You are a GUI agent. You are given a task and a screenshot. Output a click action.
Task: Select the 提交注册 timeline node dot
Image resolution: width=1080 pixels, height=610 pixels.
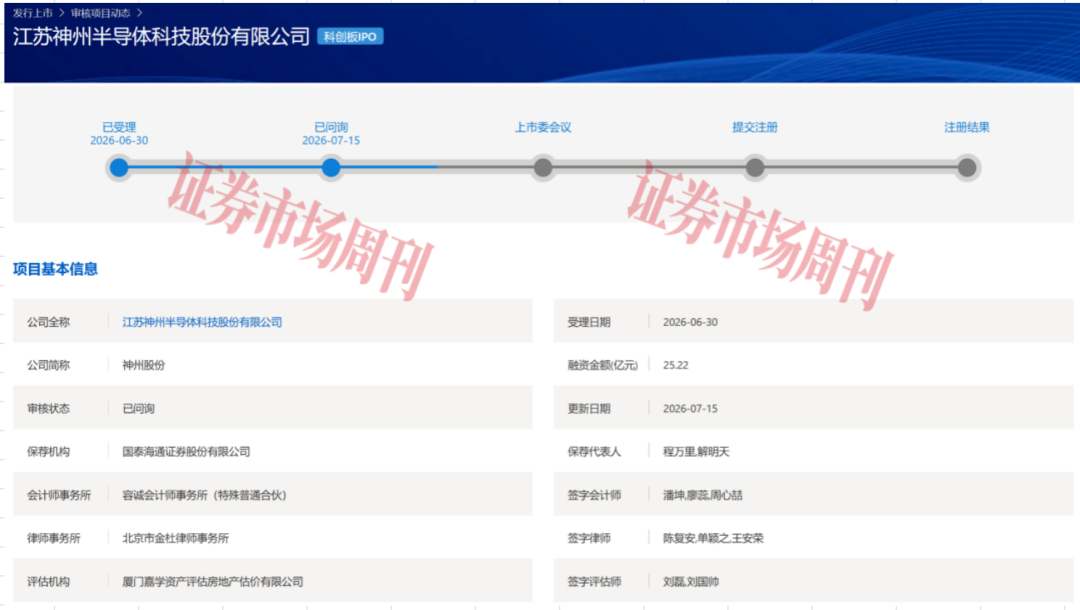[x=755, y=167]
